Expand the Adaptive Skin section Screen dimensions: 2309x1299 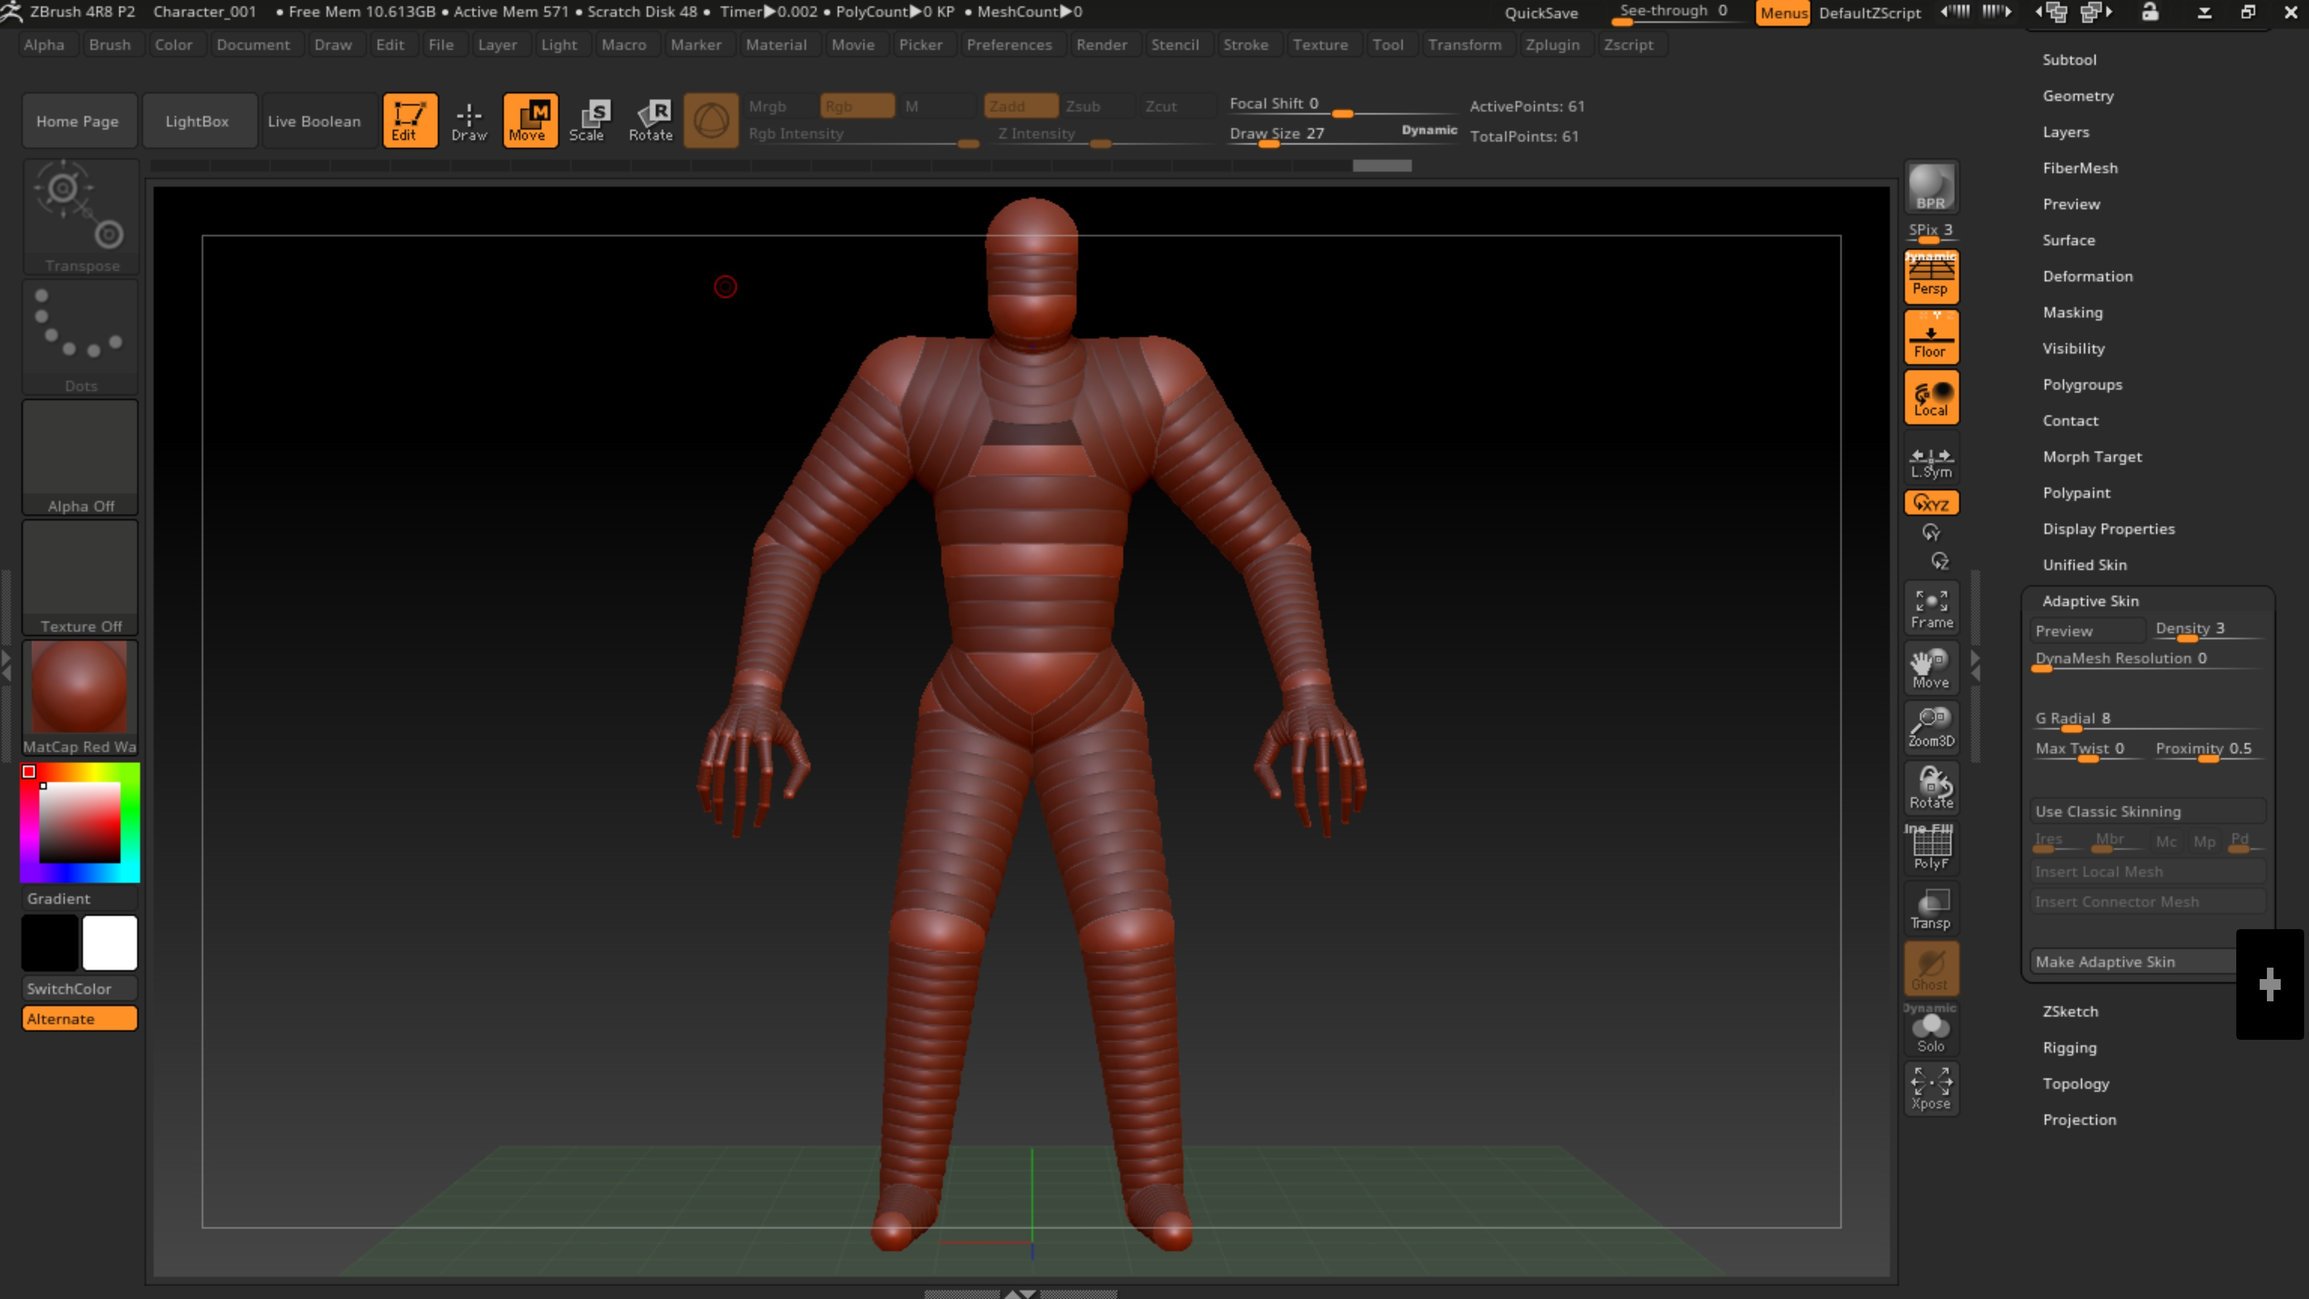point(2090,600)
